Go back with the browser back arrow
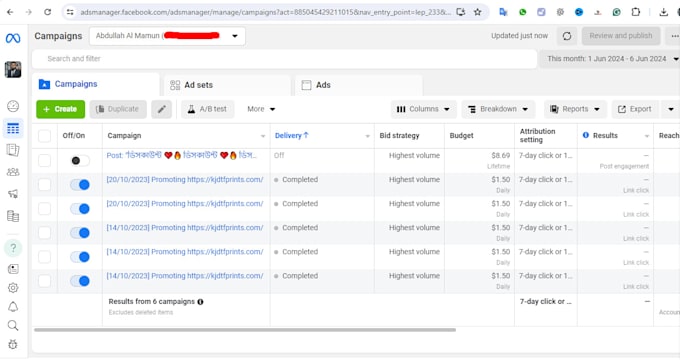680x360 pixels. [10, 12]
